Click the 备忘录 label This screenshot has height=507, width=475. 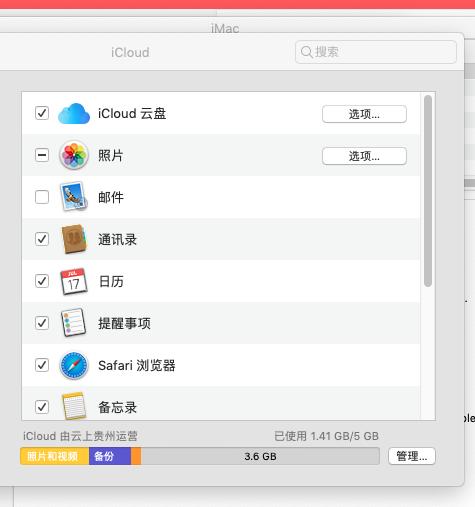coord(117,407)
